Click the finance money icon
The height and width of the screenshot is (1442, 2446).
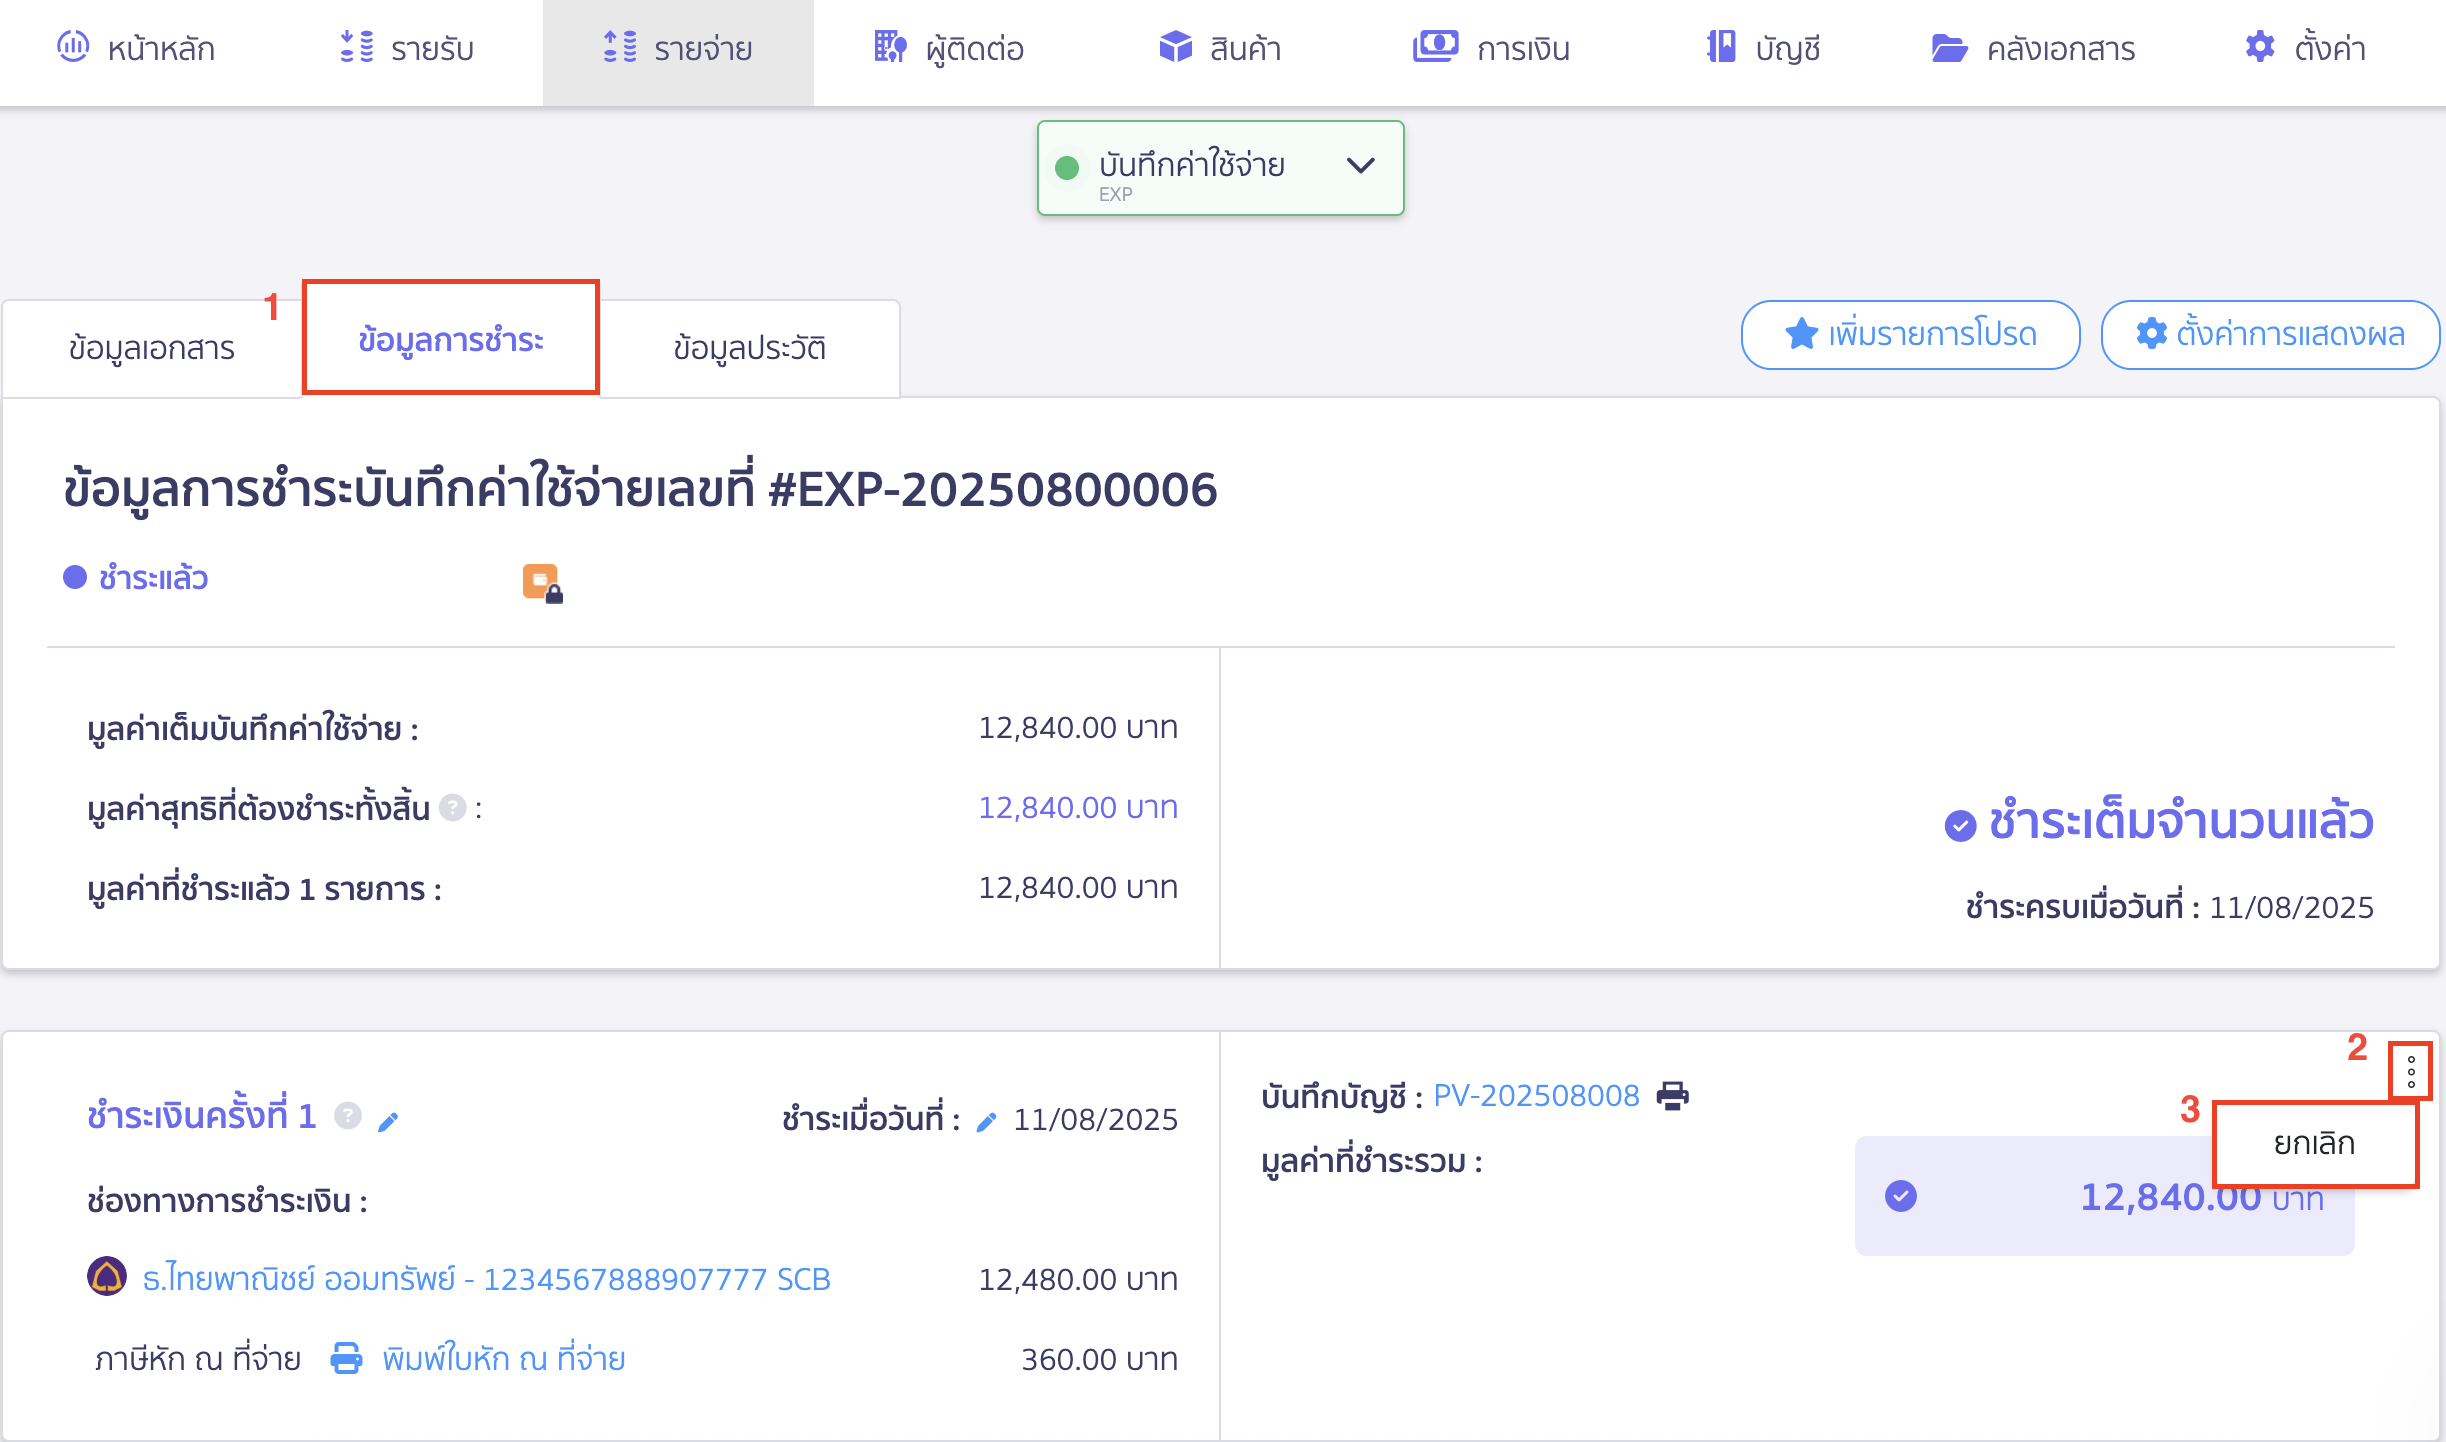1435,47
